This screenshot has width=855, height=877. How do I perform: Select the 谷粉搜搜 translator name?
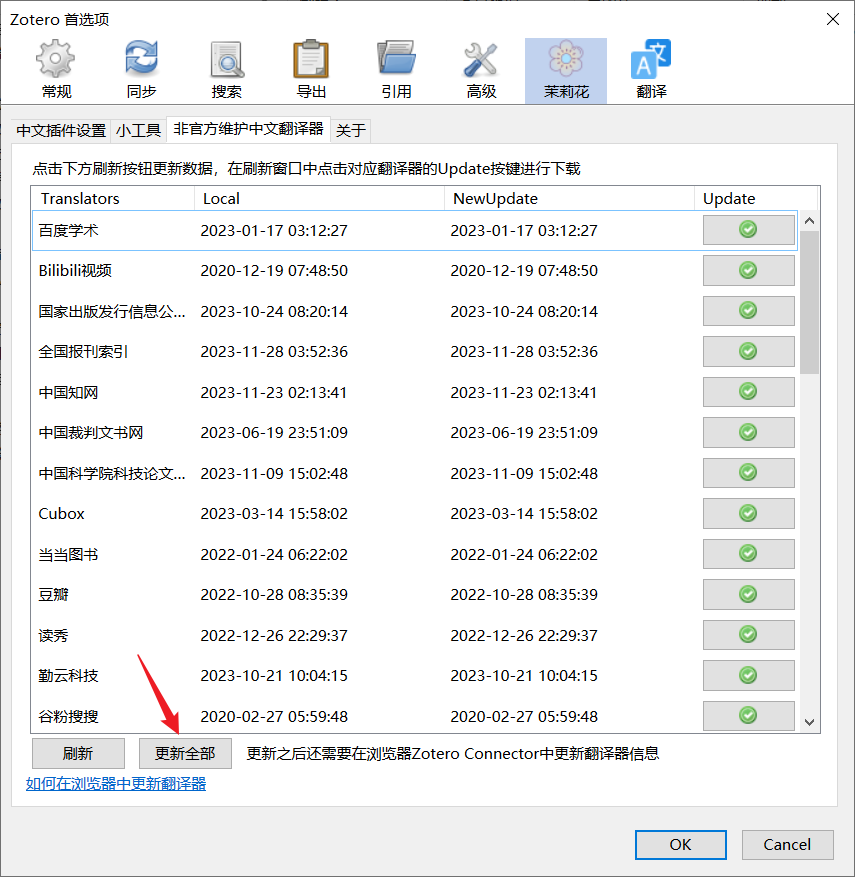pos(68,716)
